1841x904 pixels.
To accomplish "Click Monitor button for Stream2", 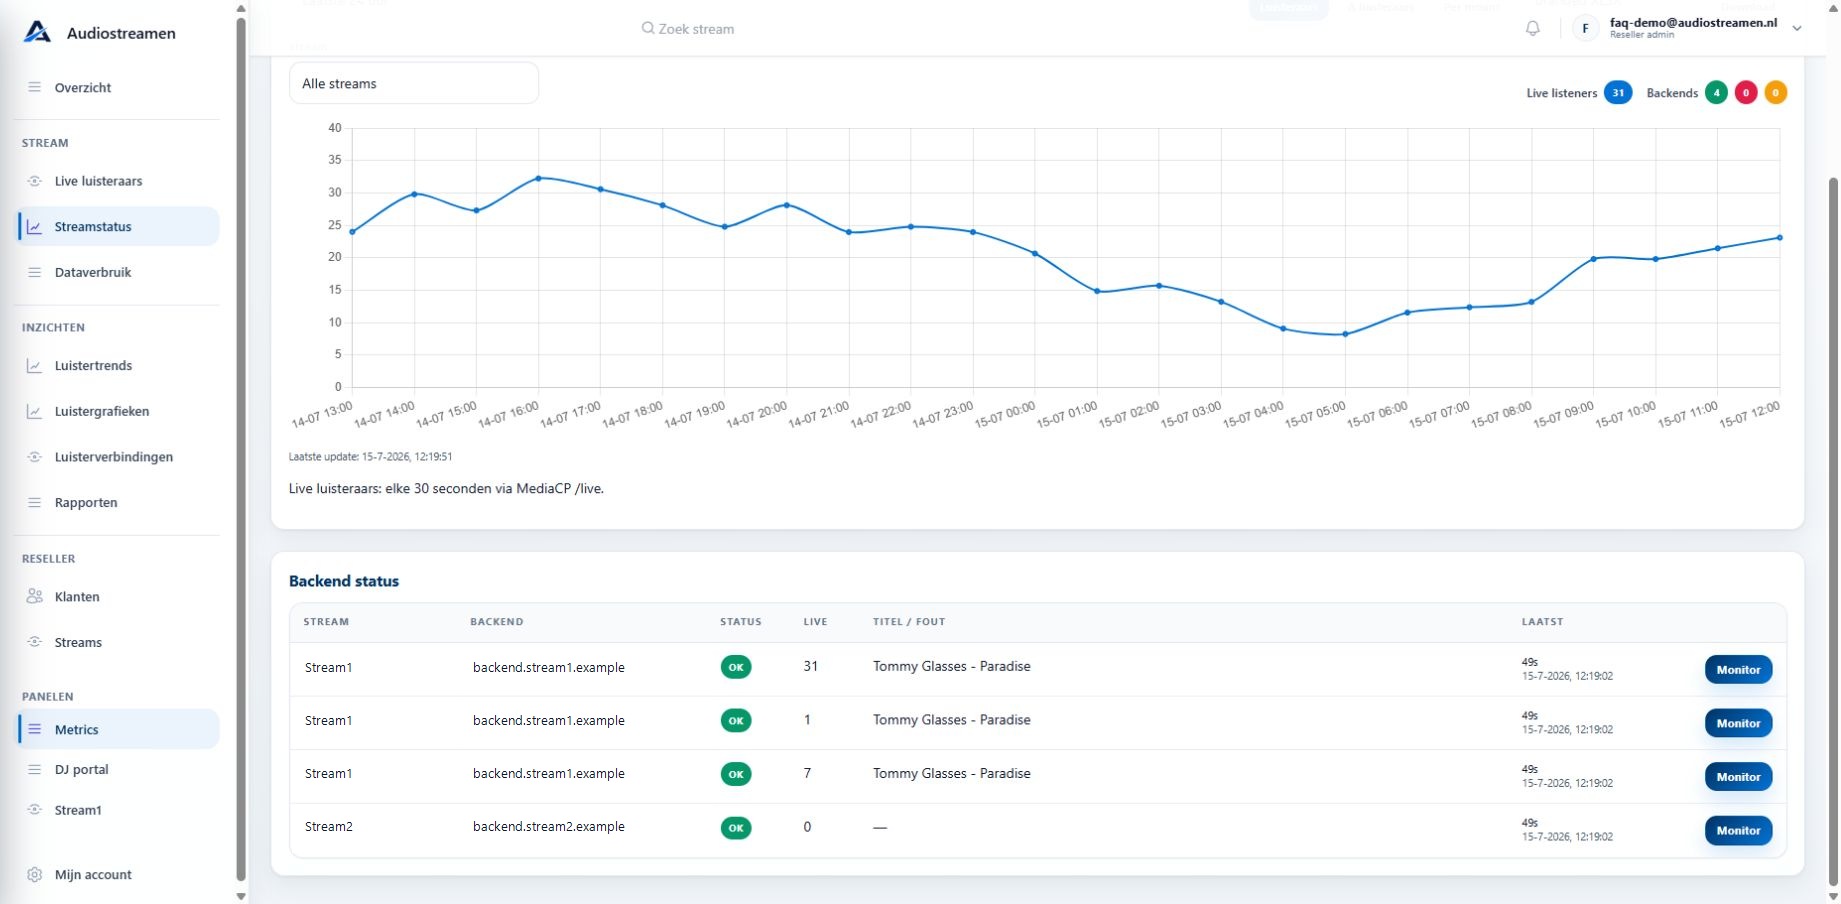I will point(1738,831).
